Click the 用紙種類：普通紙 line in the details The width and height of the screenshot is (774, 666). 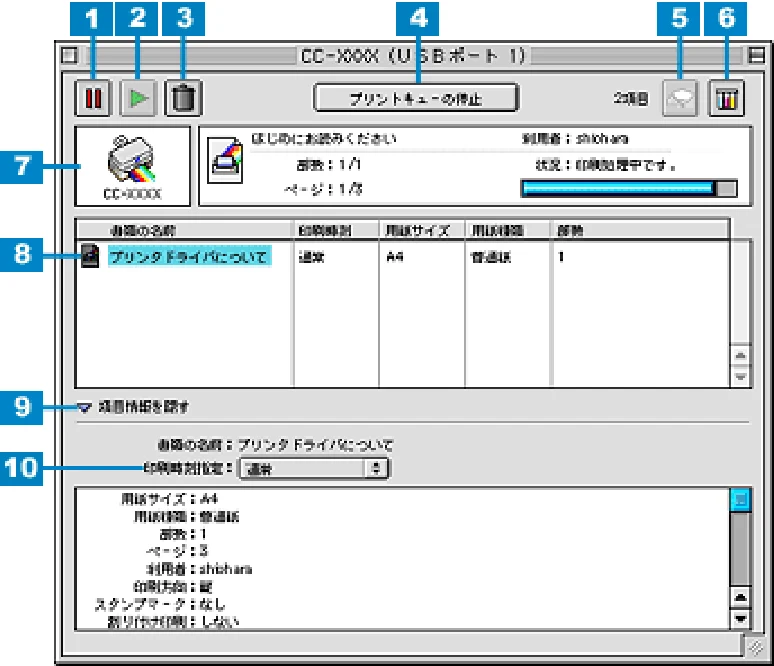(x=187, y=517)
